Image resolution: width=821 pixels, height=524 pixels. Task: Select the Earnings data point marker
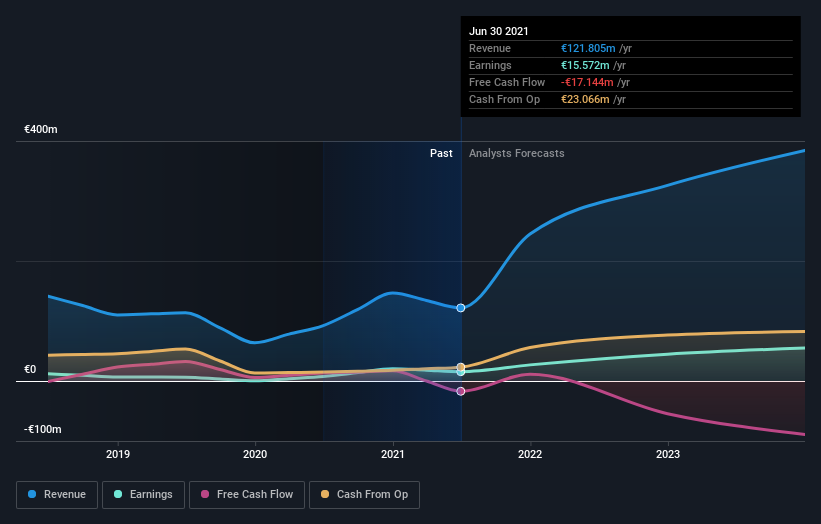(461, 372)
